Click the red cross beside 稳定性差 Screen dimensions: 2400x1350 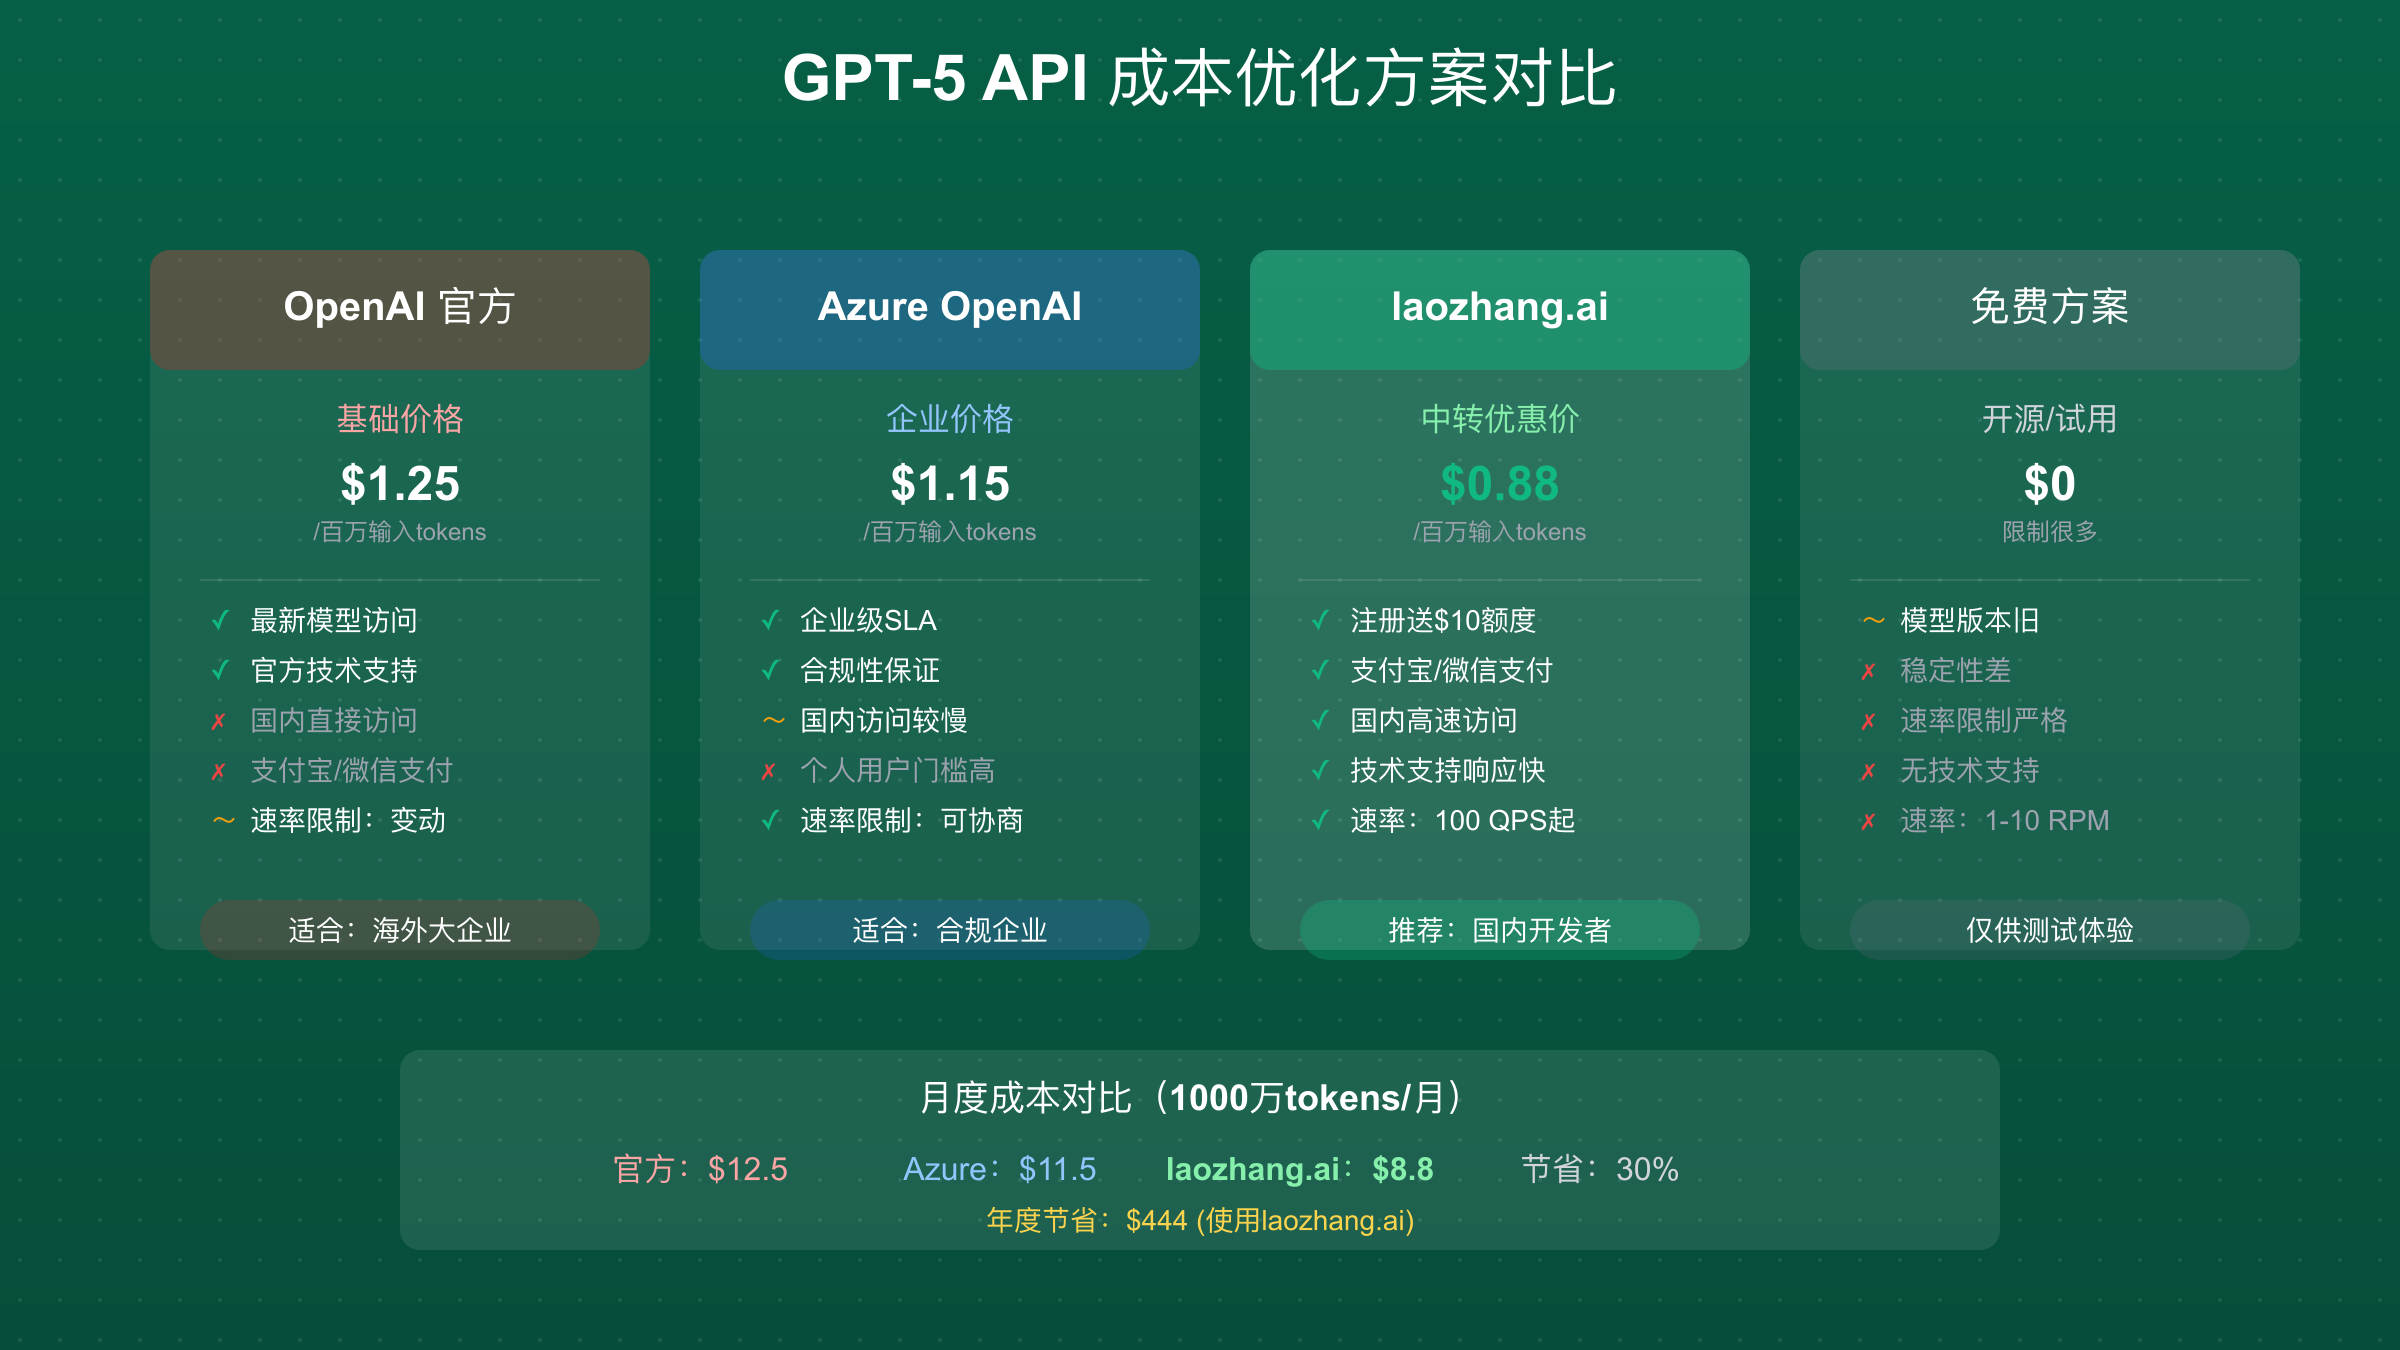[1869, 672]
